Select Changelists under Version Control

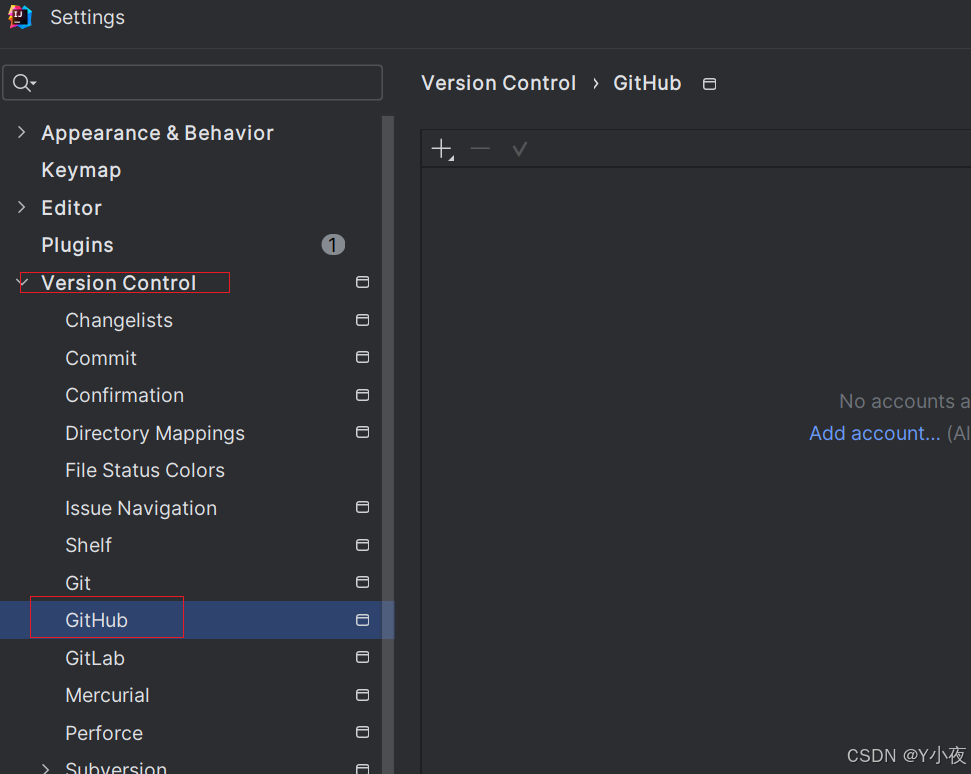click(x=119, y=320)
